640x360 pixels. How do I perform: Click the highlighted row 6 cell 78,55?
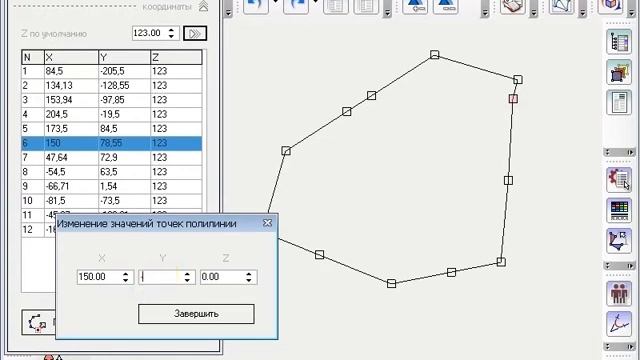124,143
